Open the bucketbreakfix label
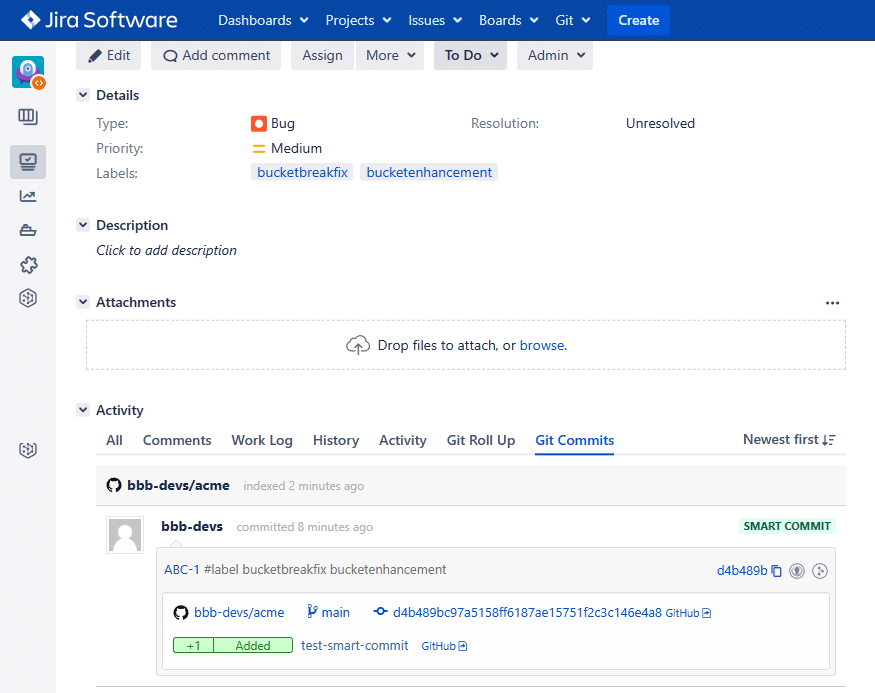The image size is (875, 693). coord(302,172)
